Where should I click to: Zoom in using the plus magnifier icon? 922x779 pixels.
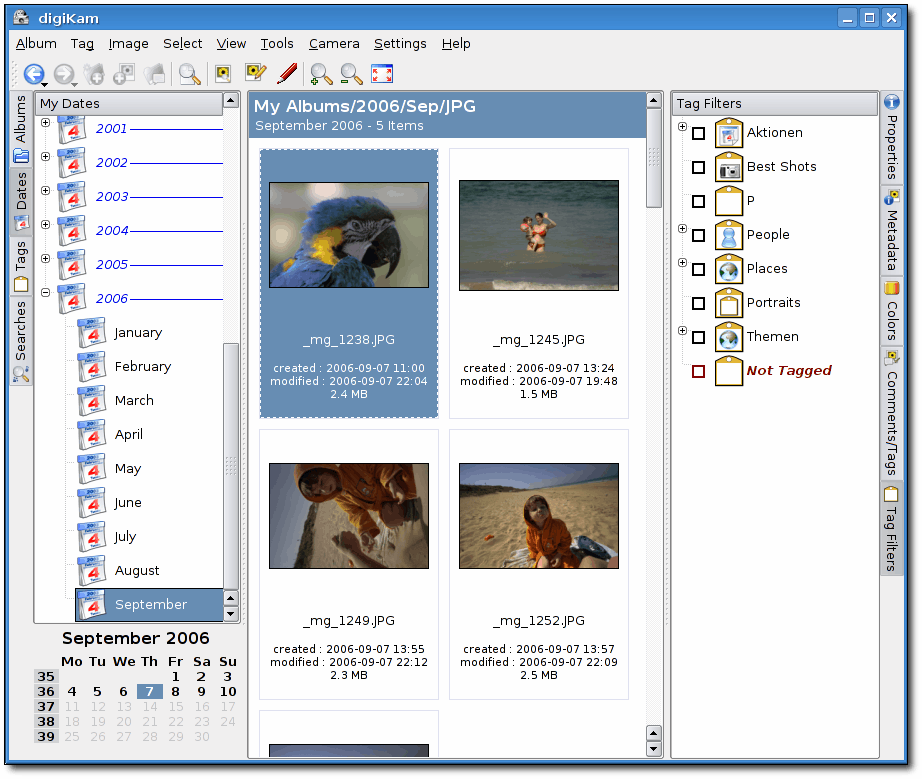(x=321, y=74)
